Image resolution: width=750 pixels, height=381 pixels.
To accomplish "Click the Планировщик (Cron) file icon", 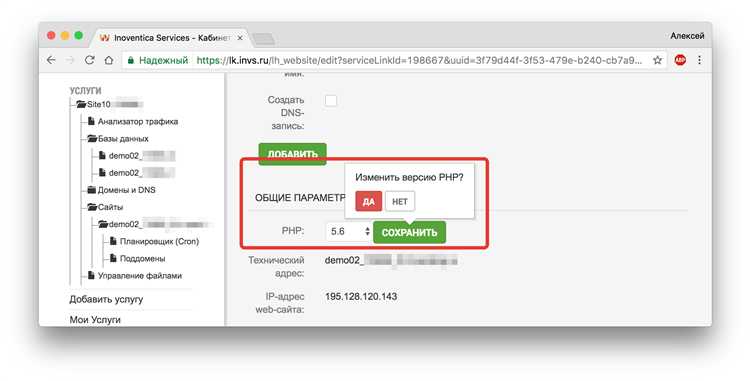I will pos(113,241).
